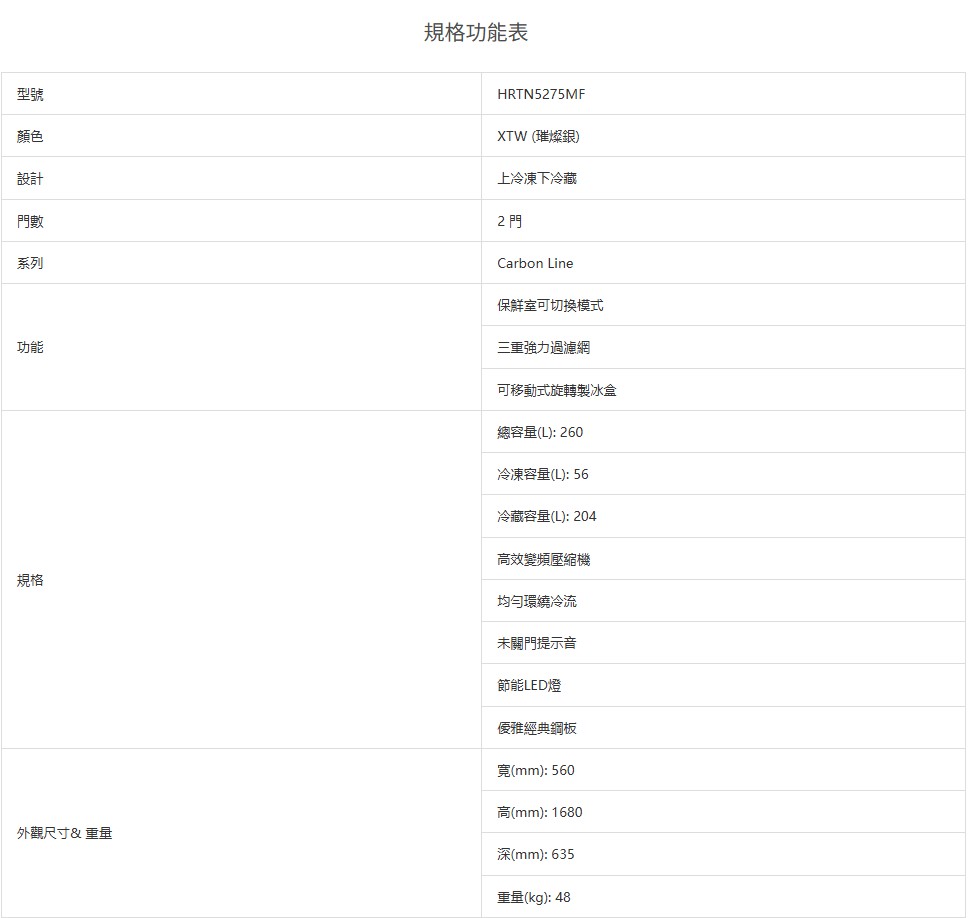Select the 上冷凍下冷藏 design cell
The width and height of the screenshot is (968, 918).
pos(536,178)
